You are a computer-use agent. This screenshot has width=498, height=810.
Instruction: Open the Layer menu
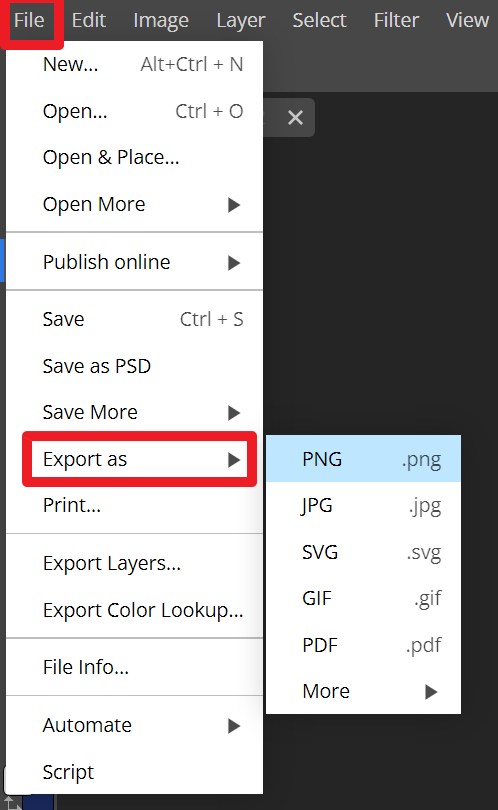[x=240, y=21]
